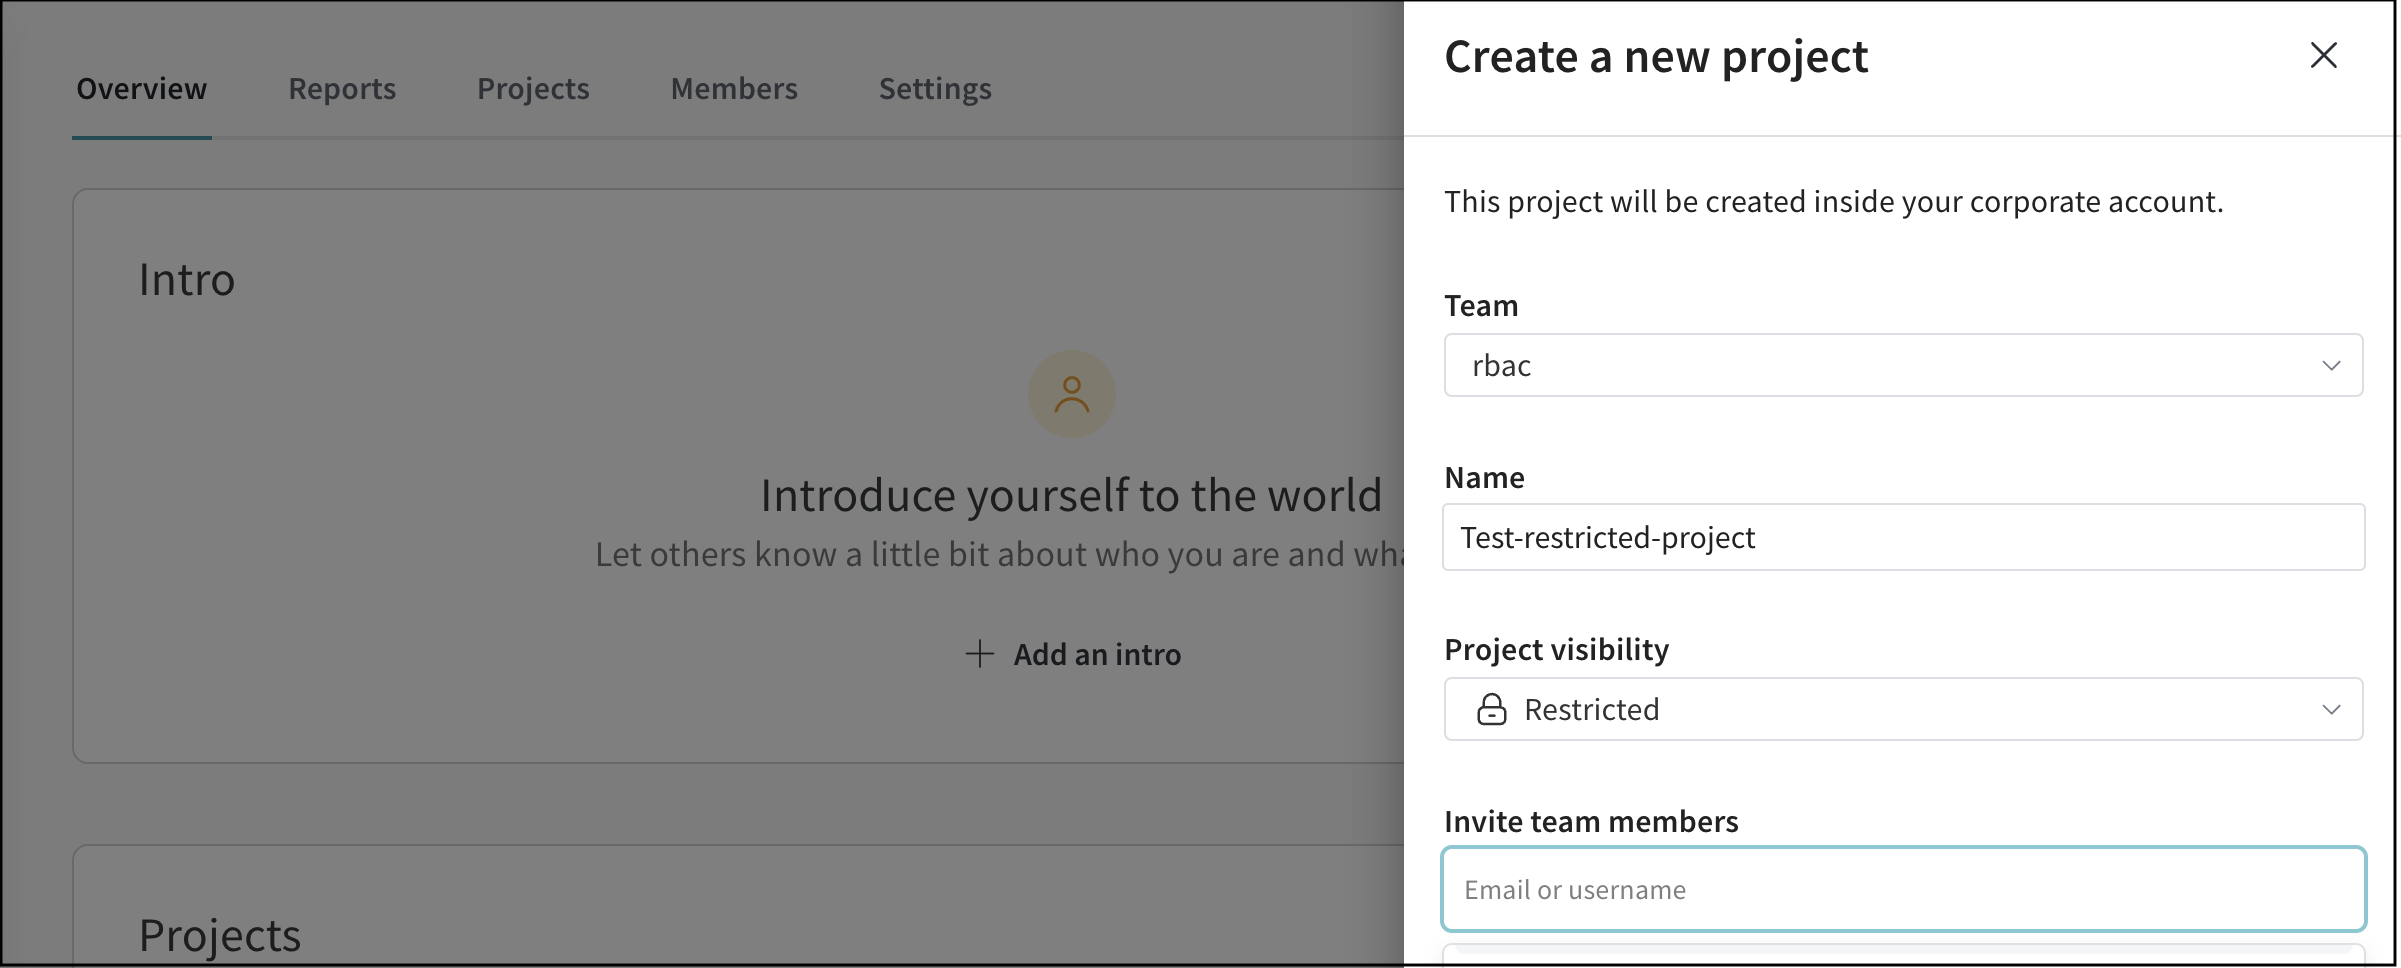Click the person avatar icon in the Intro card
The width and height of the screenshot is (2401, 968).
pos(1071,394)
